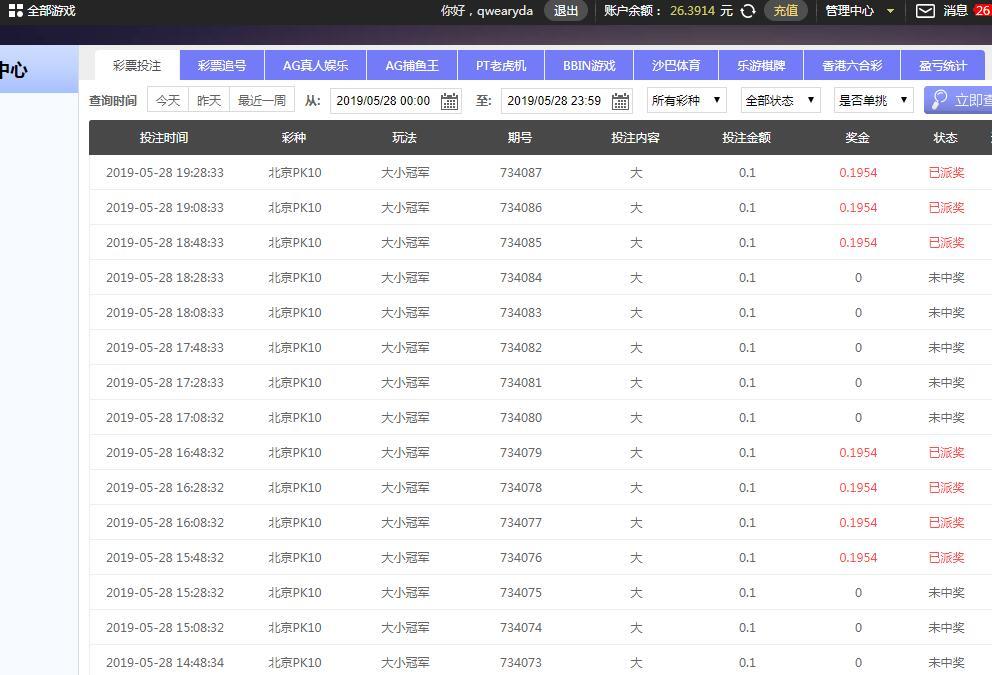Open the 乐游棋牌 tab

[x=761, y=65]
